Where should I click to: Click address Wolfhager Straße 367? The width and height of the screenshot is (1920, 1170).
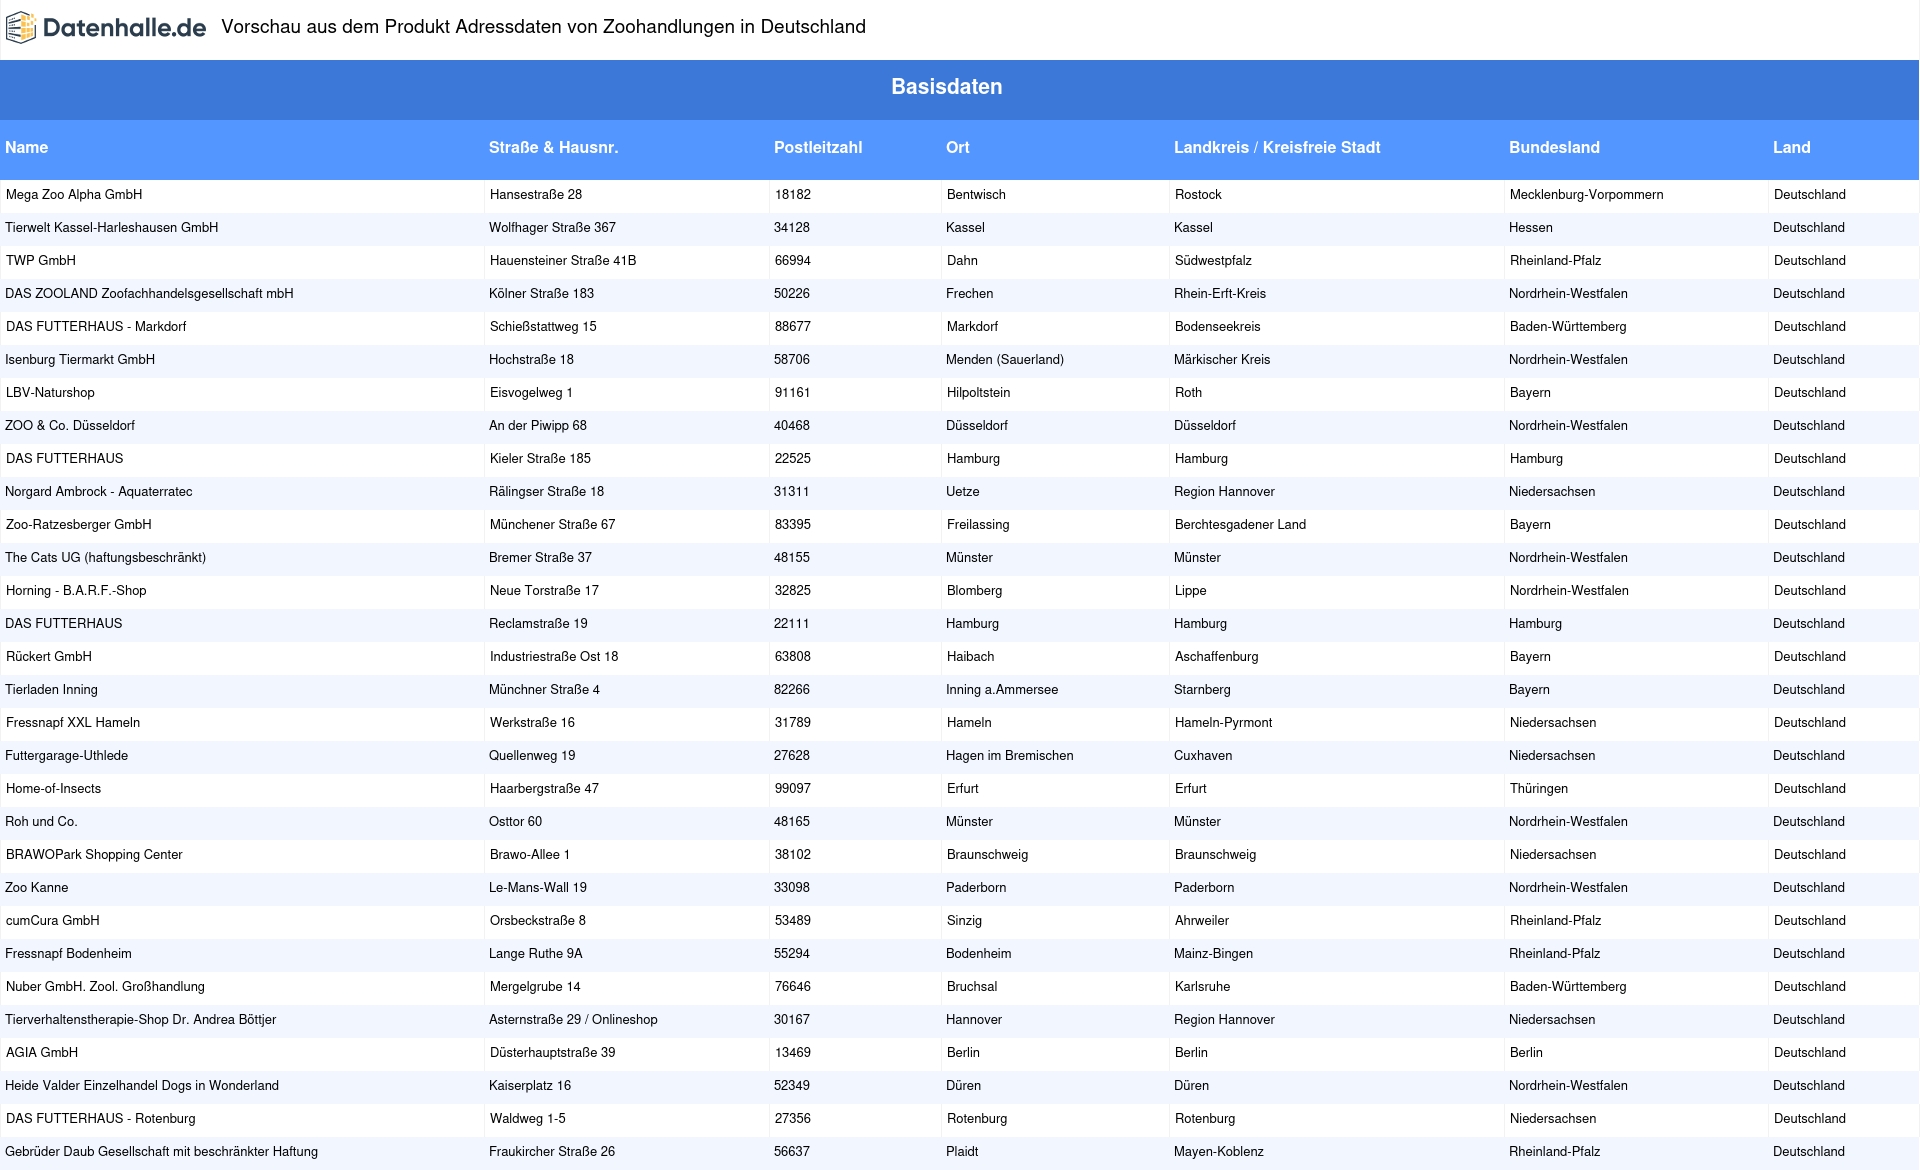[552, 228]
